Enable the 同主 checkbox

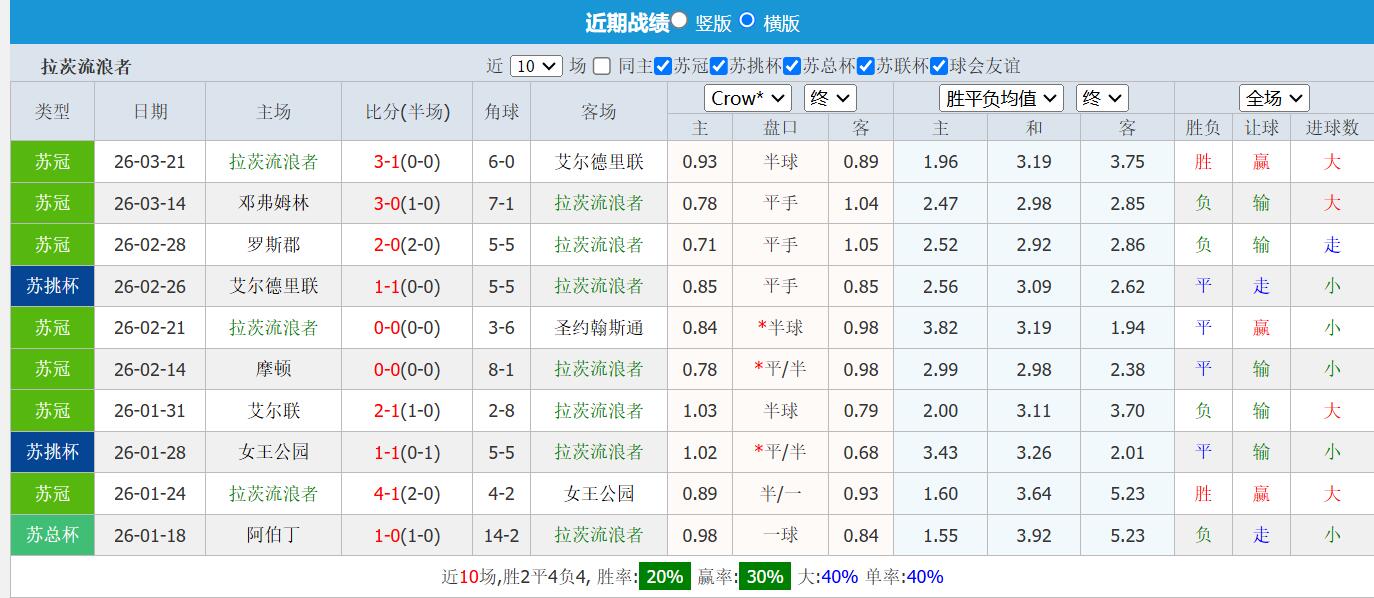[x=602, y=66]
